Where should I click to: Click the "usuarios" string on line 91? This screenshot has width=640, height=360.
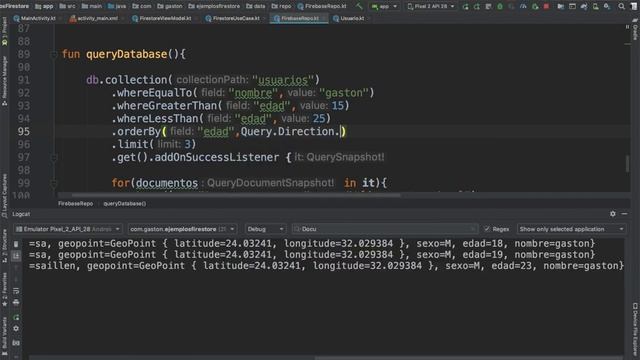coord(283,80)
